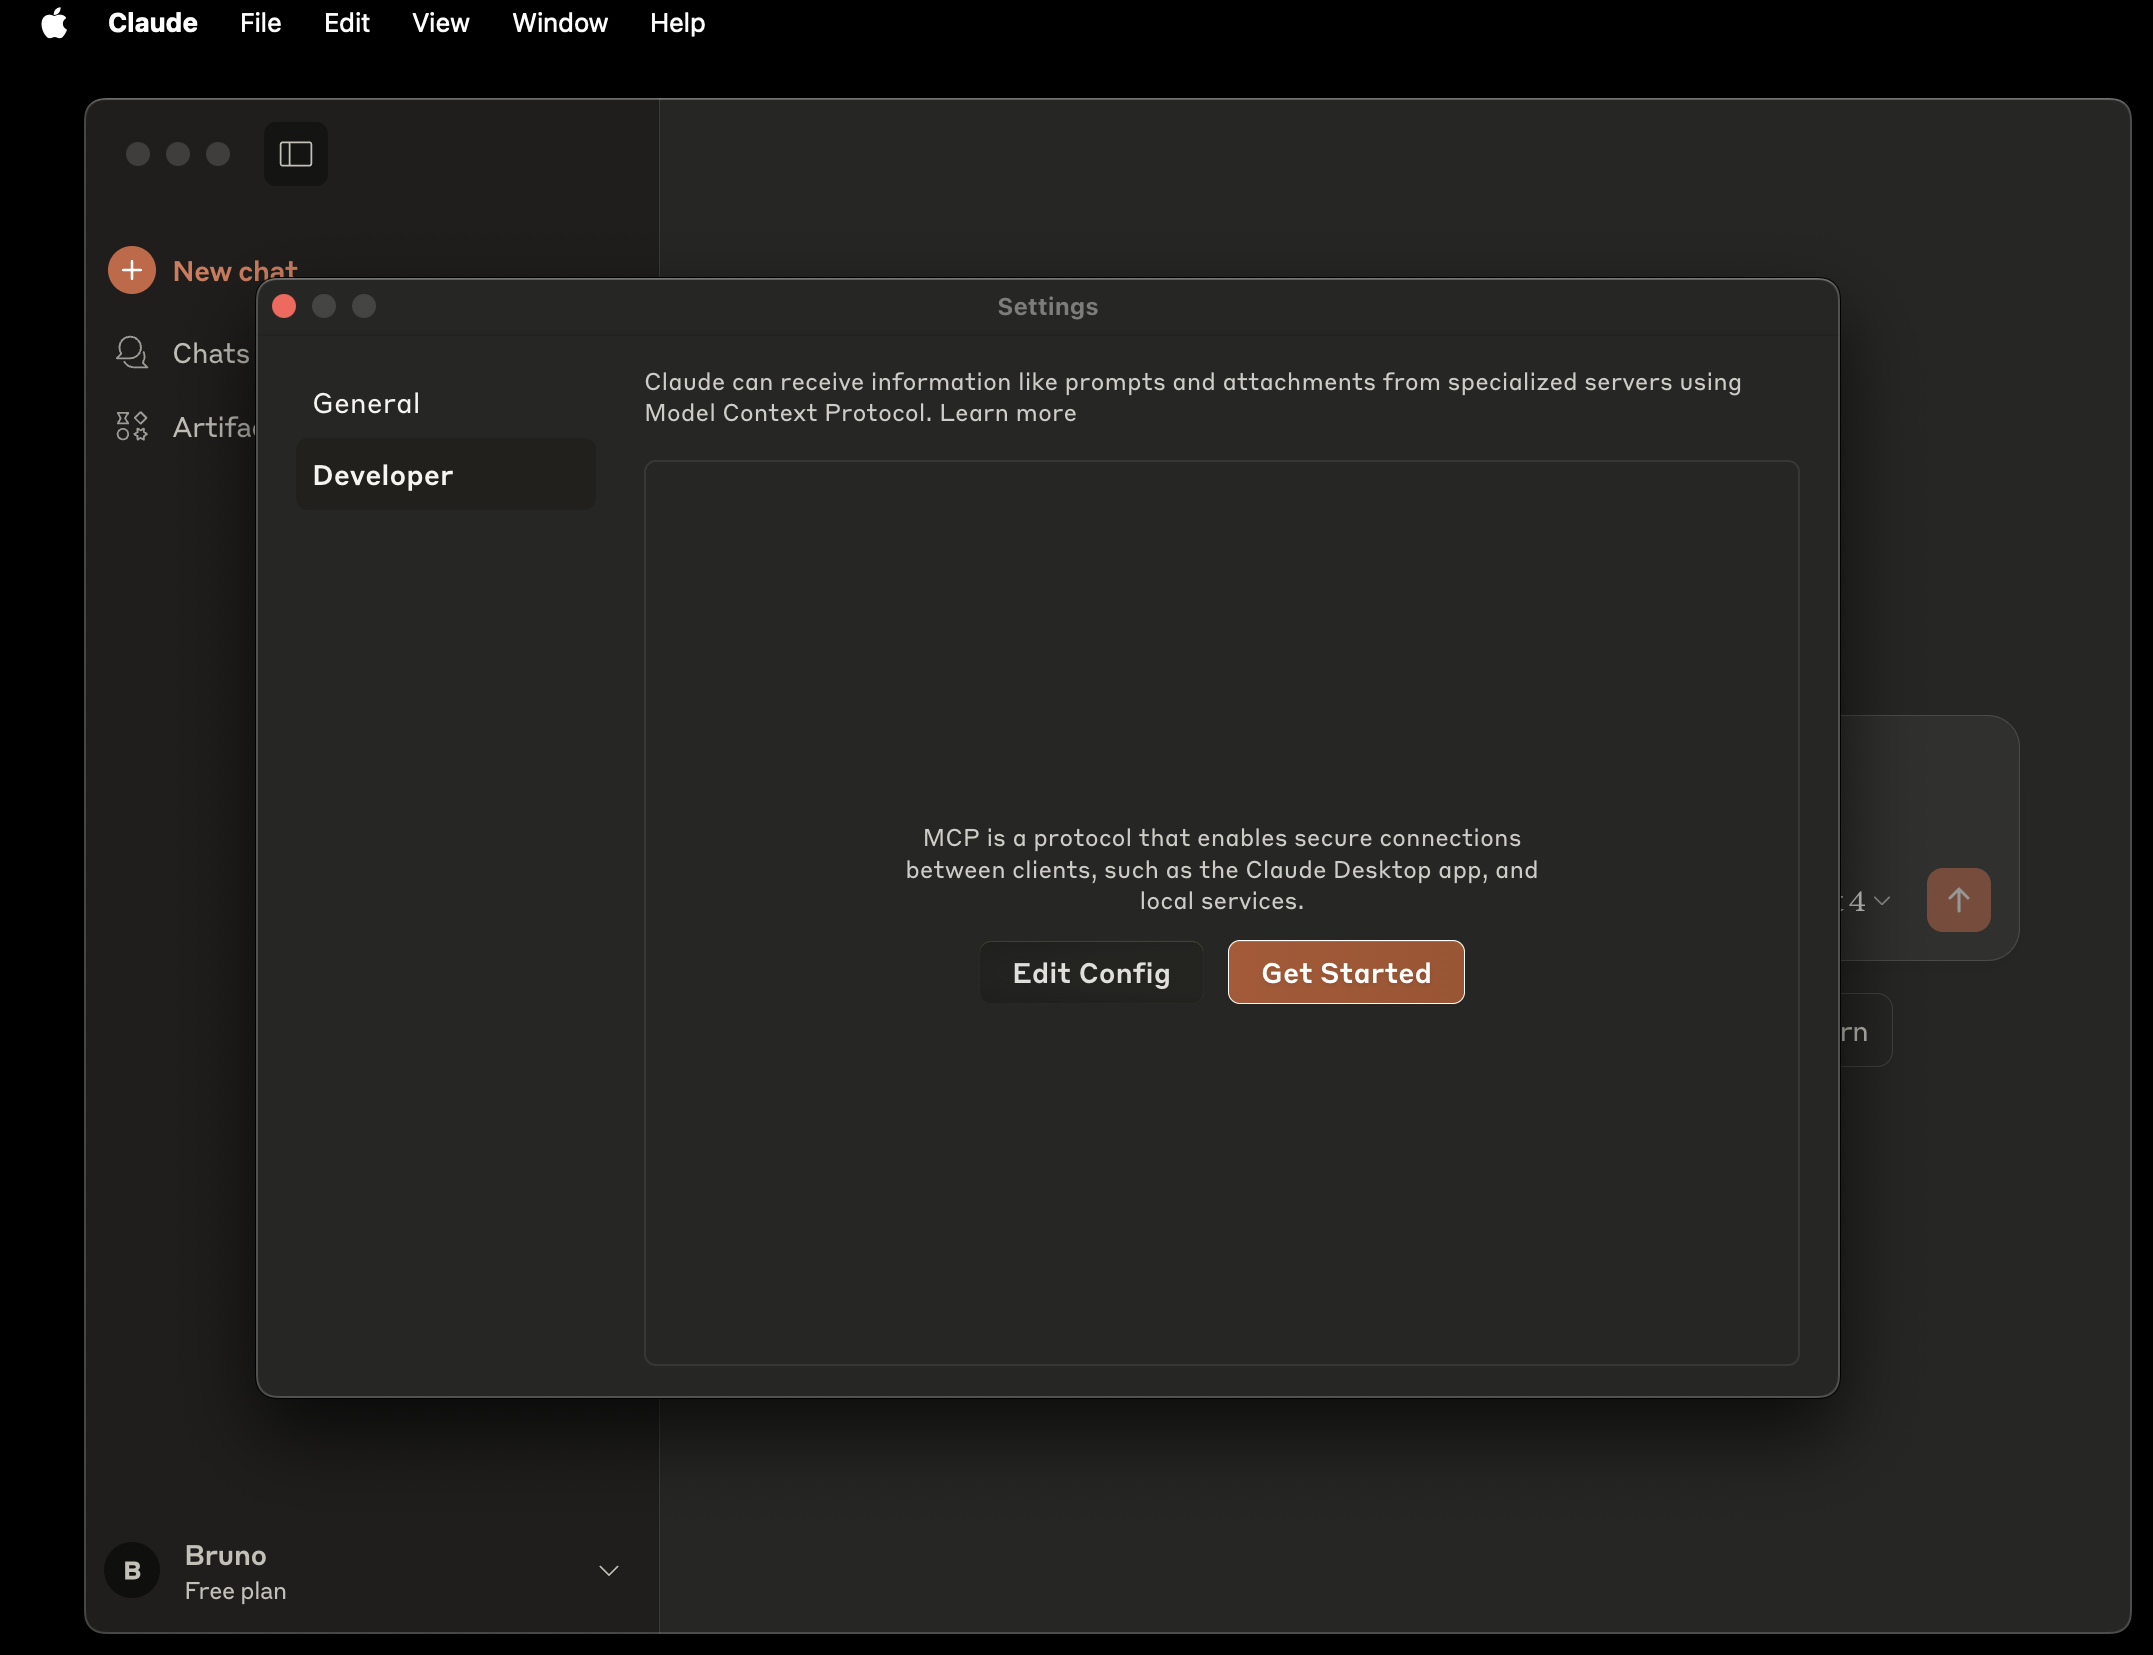Open the Claude menu in menu bar
2153x1655 pixels.
(153, 23)
